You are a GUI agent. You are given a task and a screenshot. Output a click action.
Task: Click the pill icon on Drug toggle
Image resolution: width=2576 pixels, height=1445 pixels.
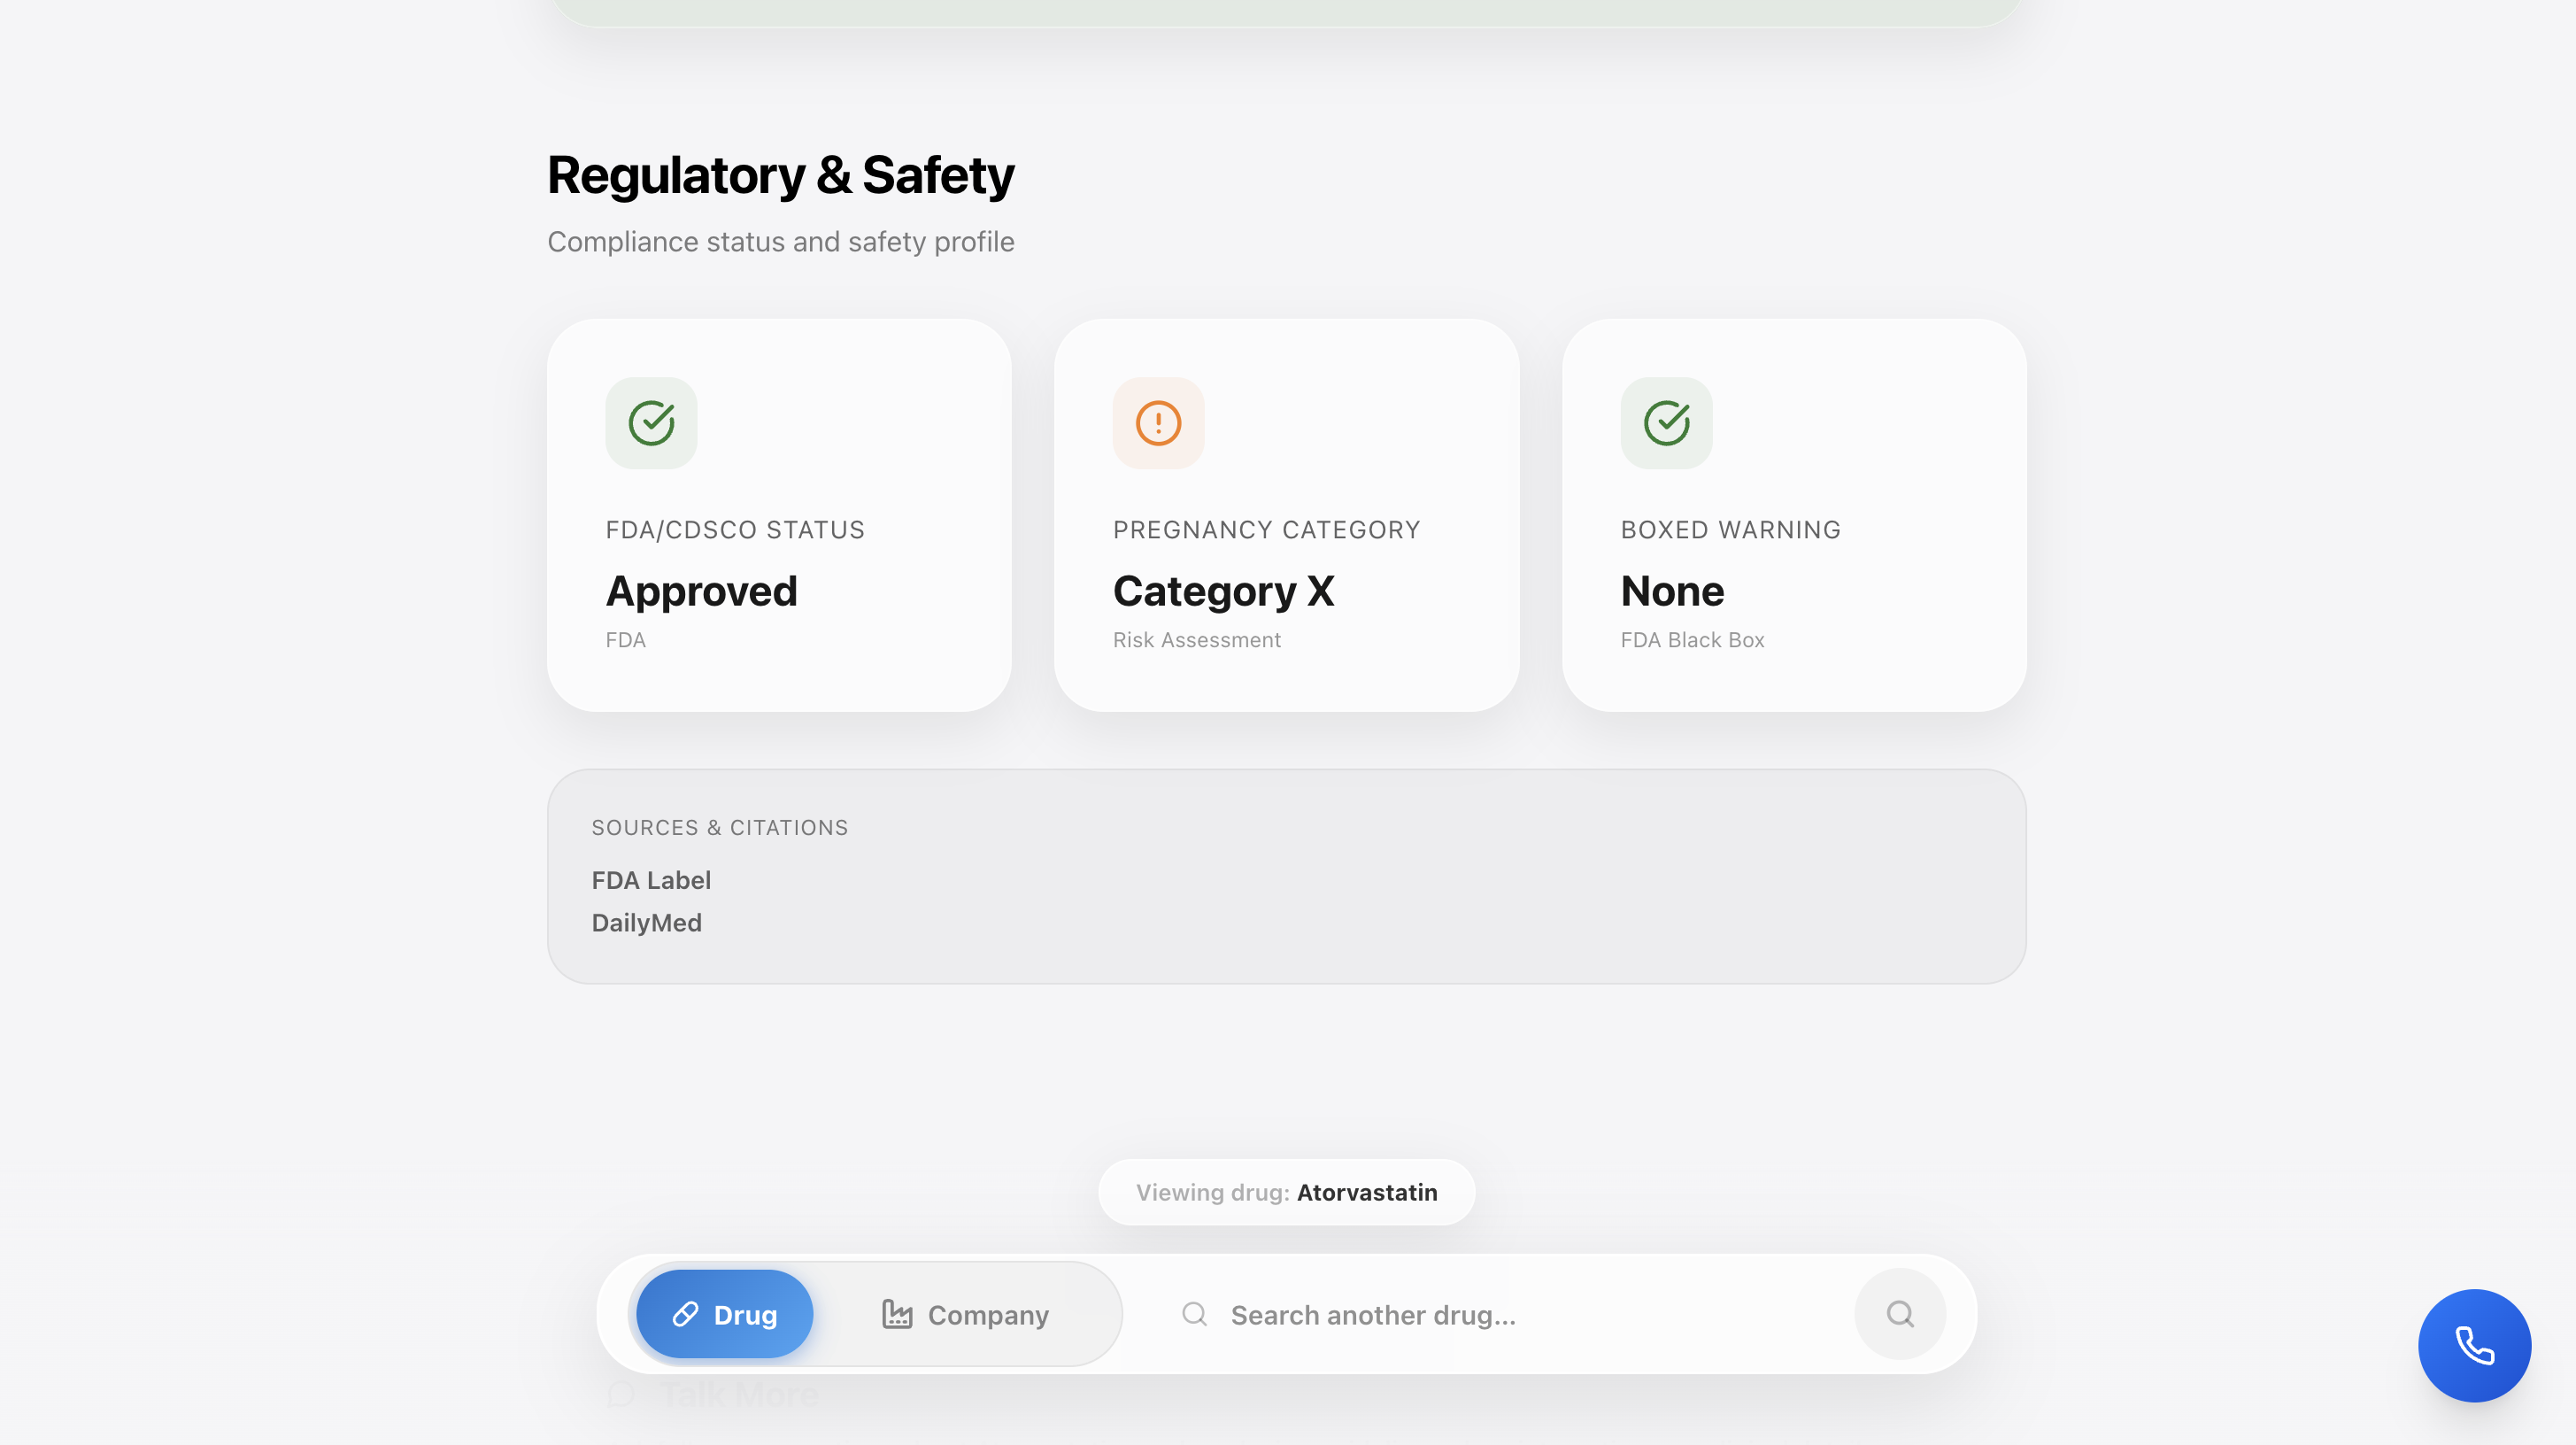pyautogui.click(x=685, y=1314)
